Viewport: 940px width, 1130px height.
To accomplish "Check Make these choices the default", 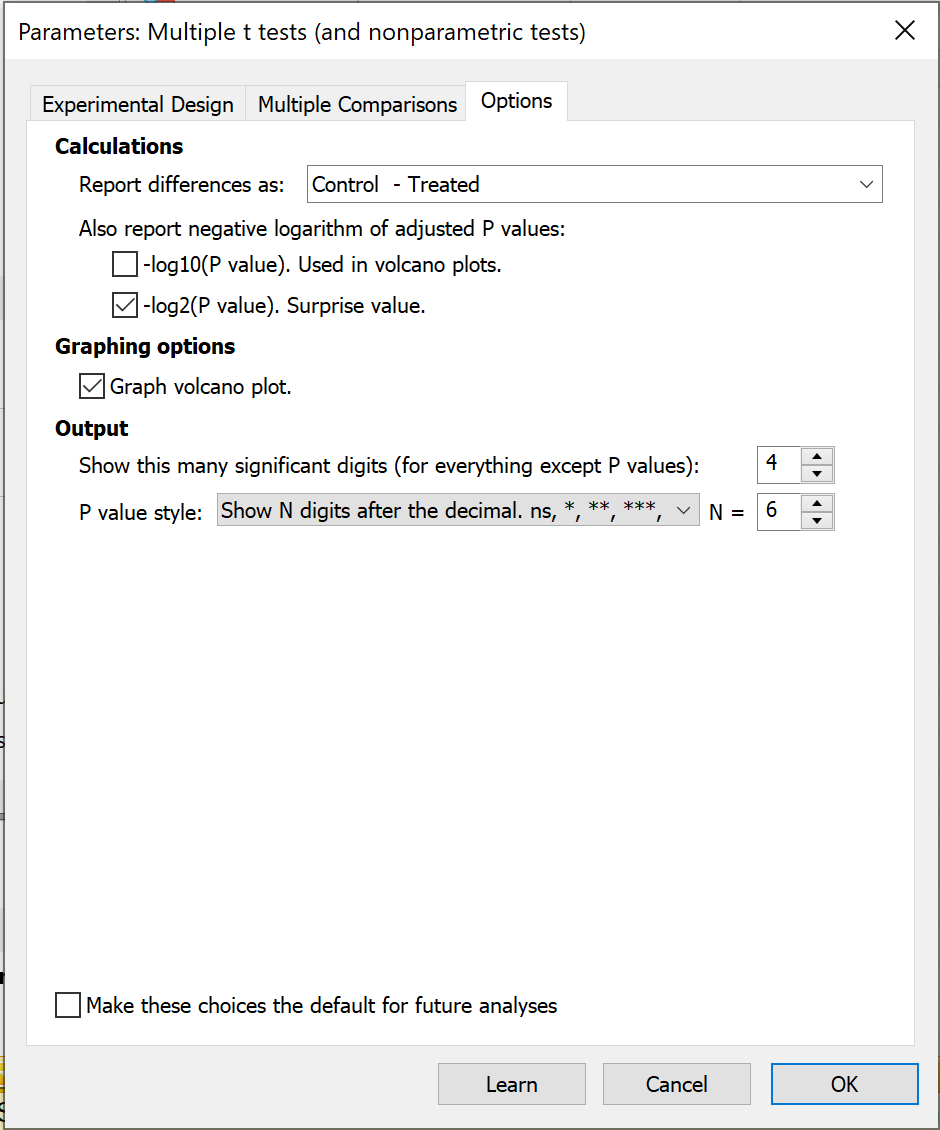I will [x=68, y=1005].
